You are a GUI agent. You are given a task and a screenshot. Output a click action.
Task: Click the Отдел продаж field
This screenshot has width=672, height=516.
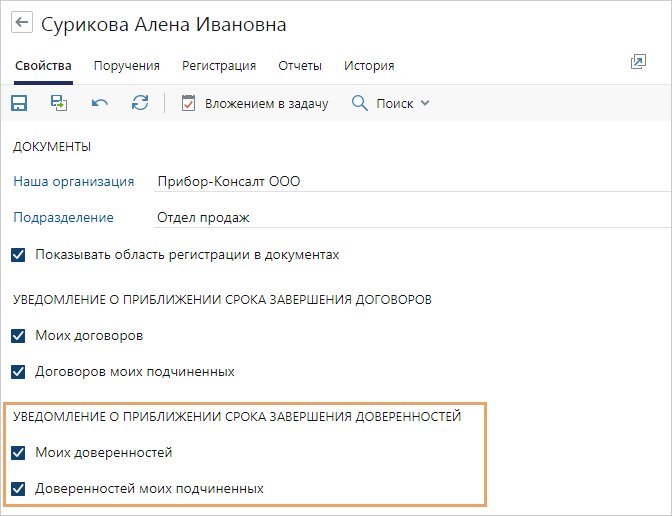click(412, 218)
